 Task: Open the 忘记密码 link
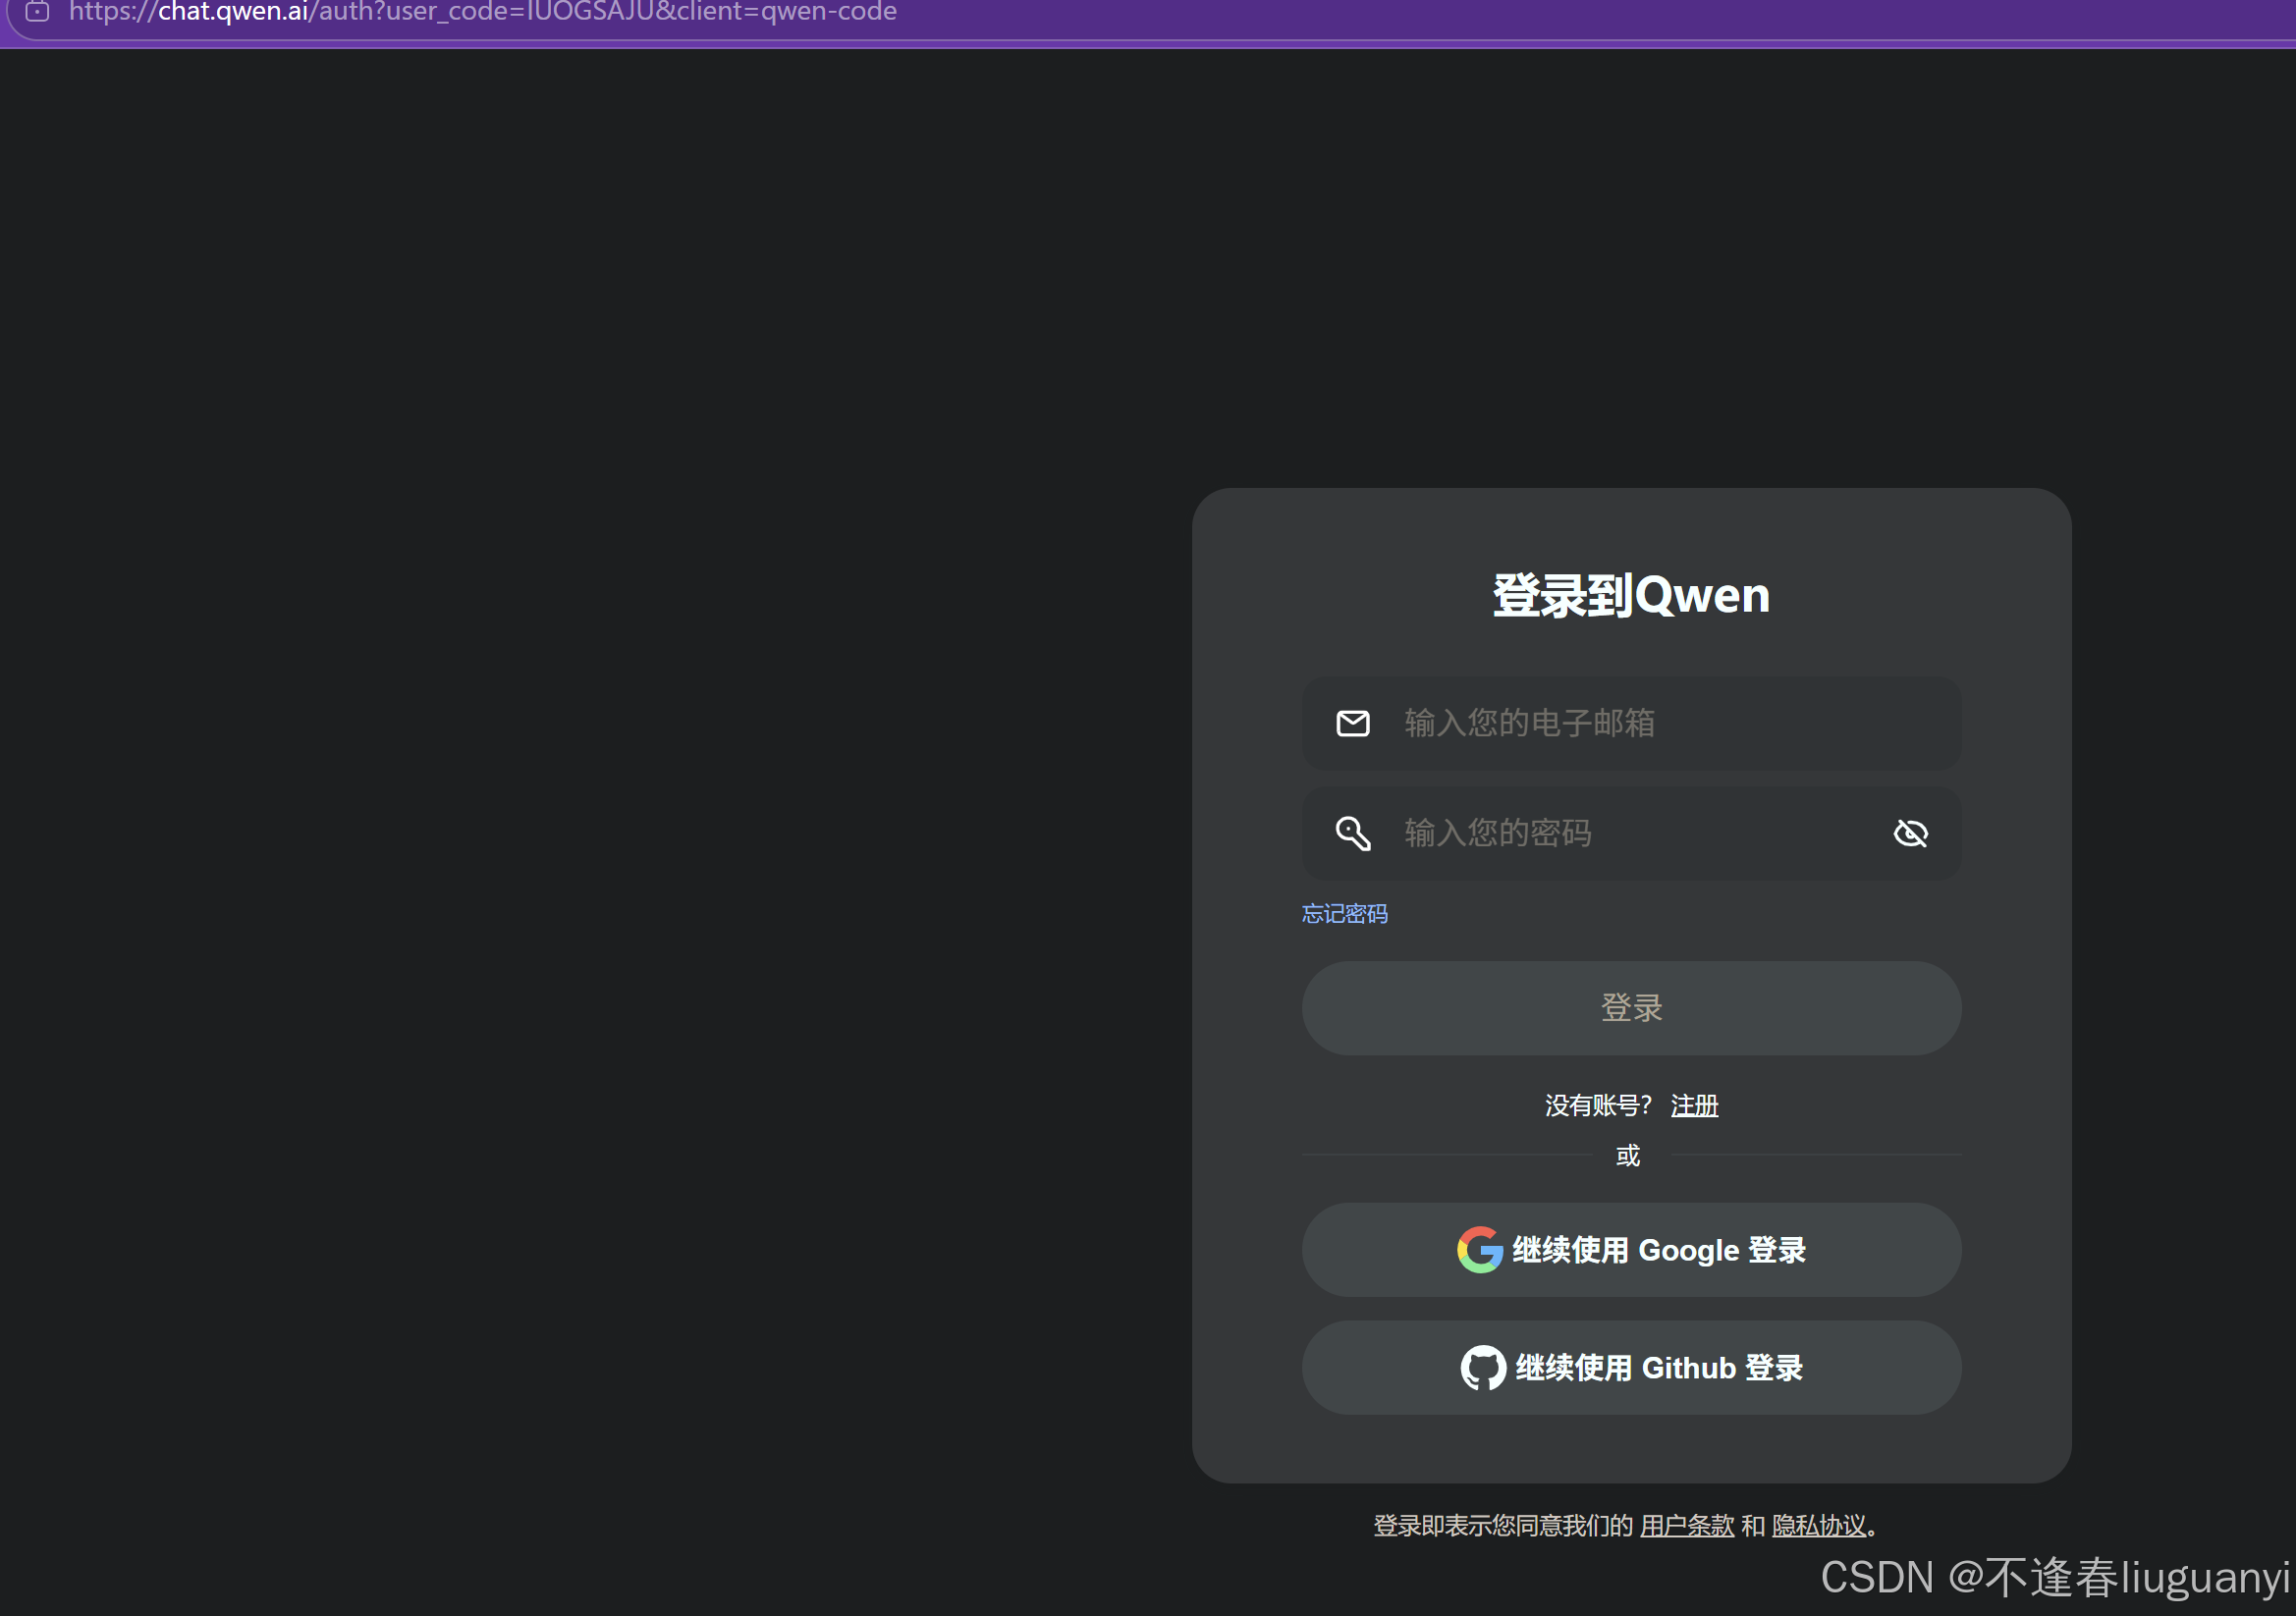[x=1344, y=913]
